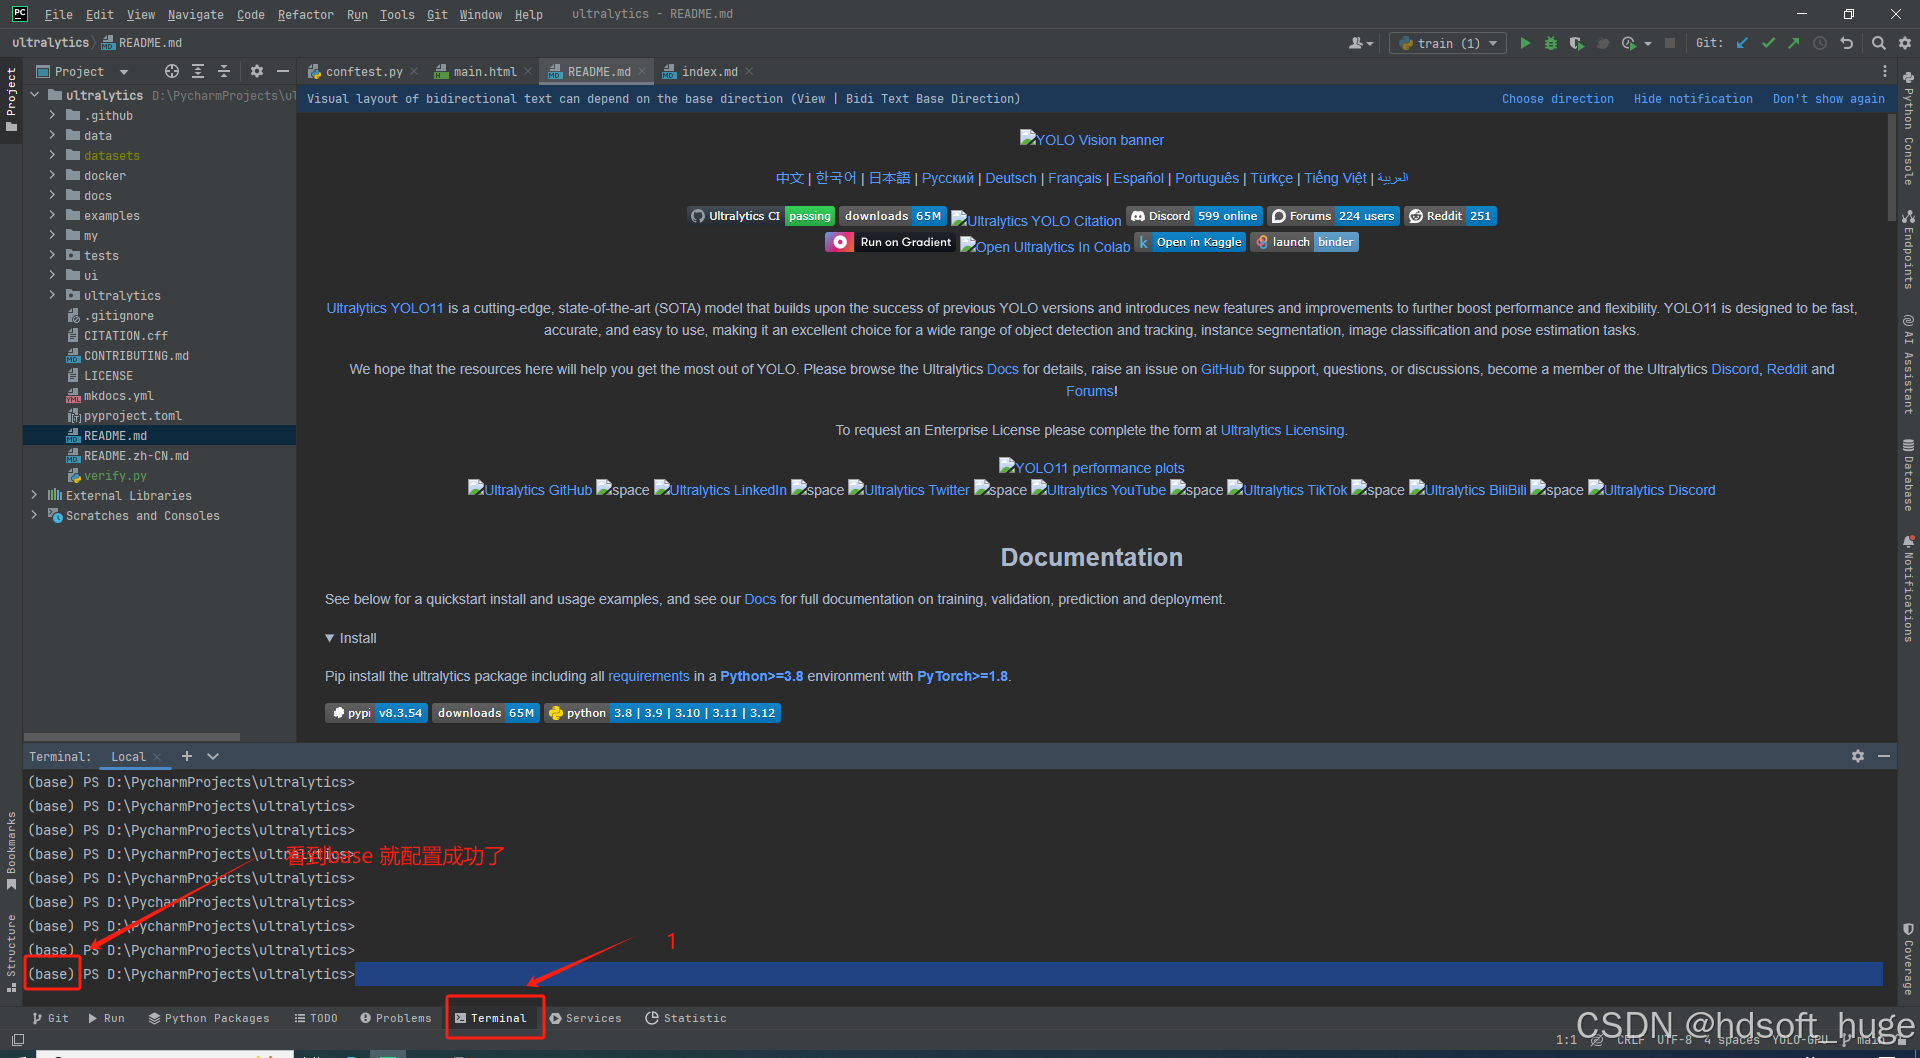Add new terminal session with plus icon
This screenshot has height=1058, width=1920.
point(187,756)
